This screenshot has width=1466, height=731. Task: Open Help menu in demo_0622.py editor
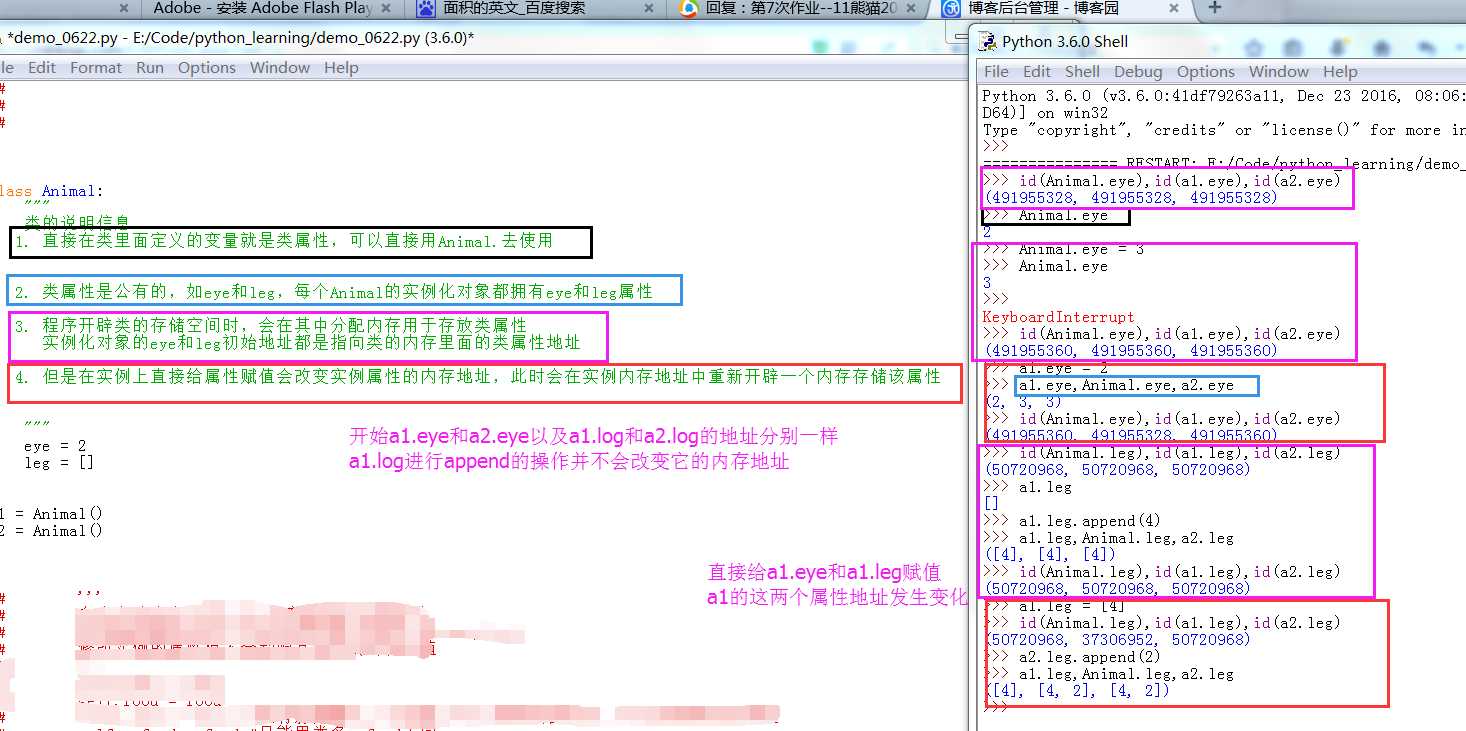[x=341, y=68]
